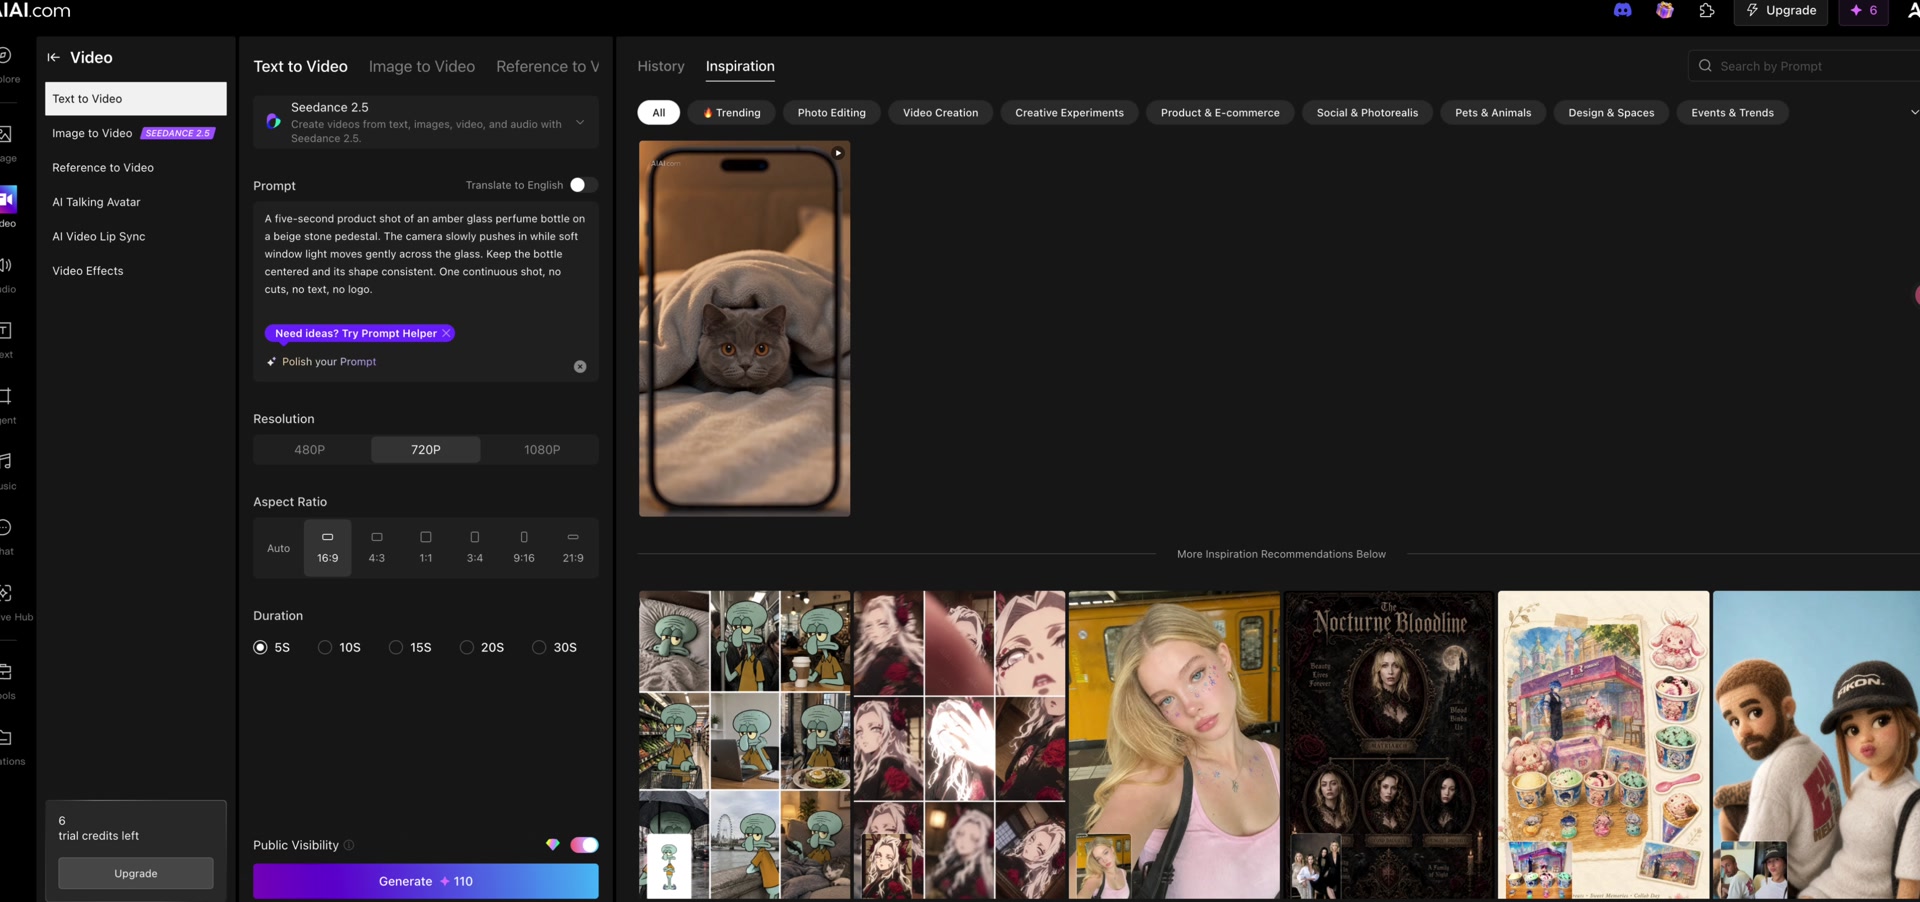Open the Music section in left sidebar
Image resolution: width=1920 pixels, height=902 pixels.
coord(6,470)
